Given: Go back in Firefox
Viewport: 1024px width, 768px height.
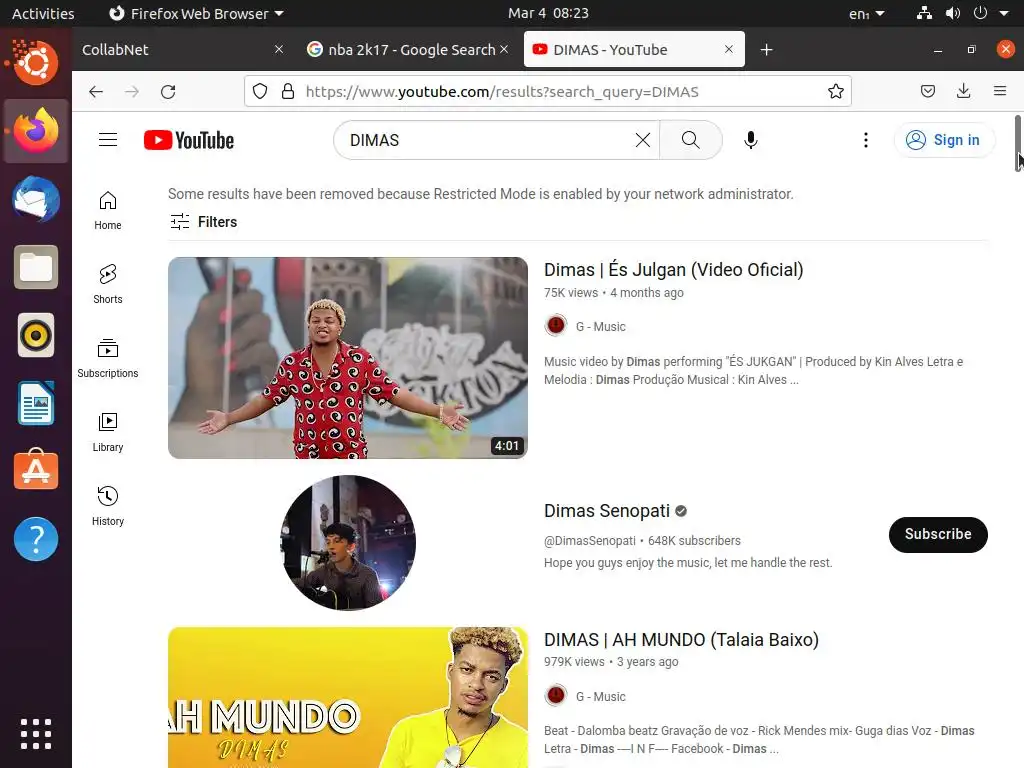Looking at the screenshot, I should click(96, 91).
